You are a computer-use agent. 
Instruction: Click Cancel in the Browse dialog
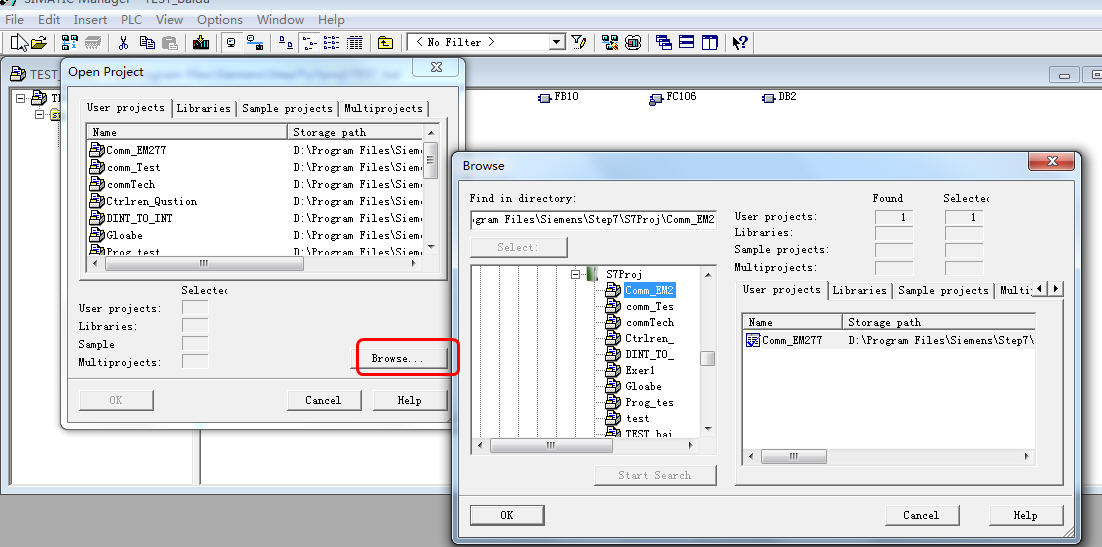(920, 515)
